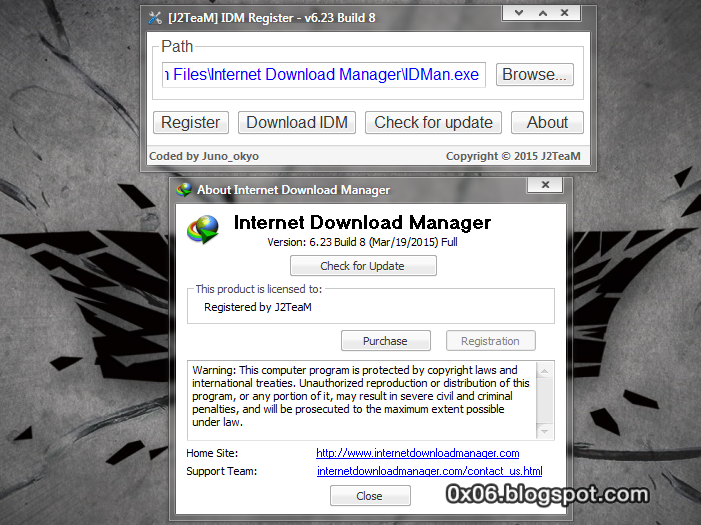701x525 pixels.
Task: Click the 'Internet Download Manager' heading text
Action: (x=362, y=222)
